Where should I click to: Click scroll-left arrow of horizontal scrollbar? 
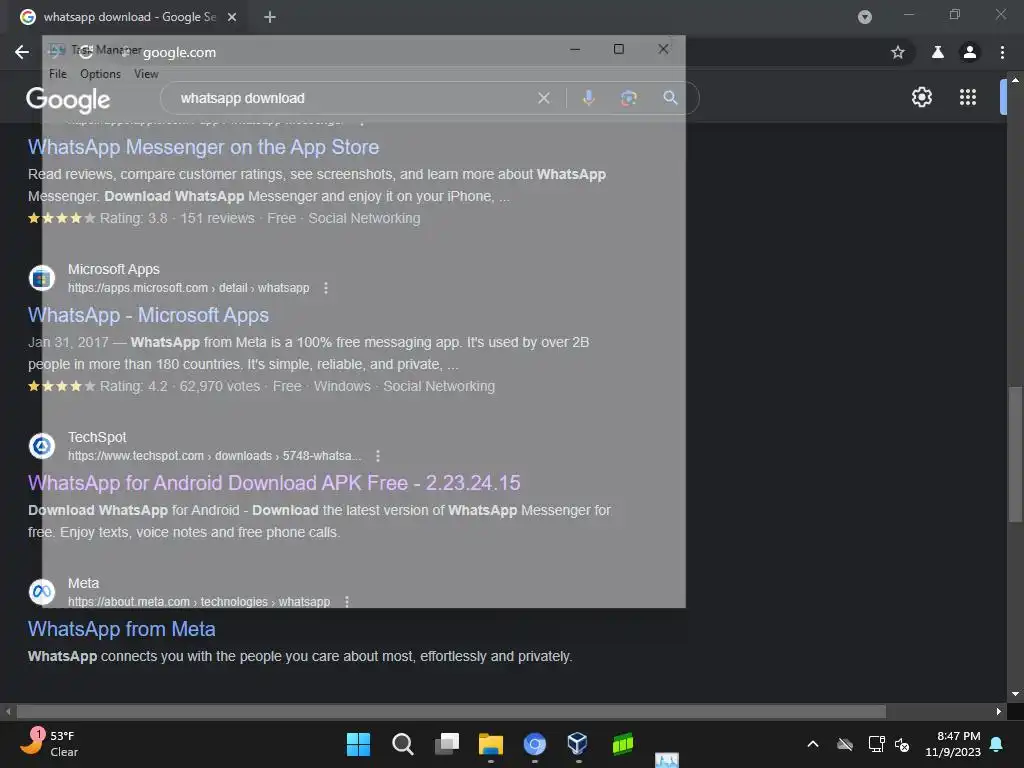pos(8,711)
